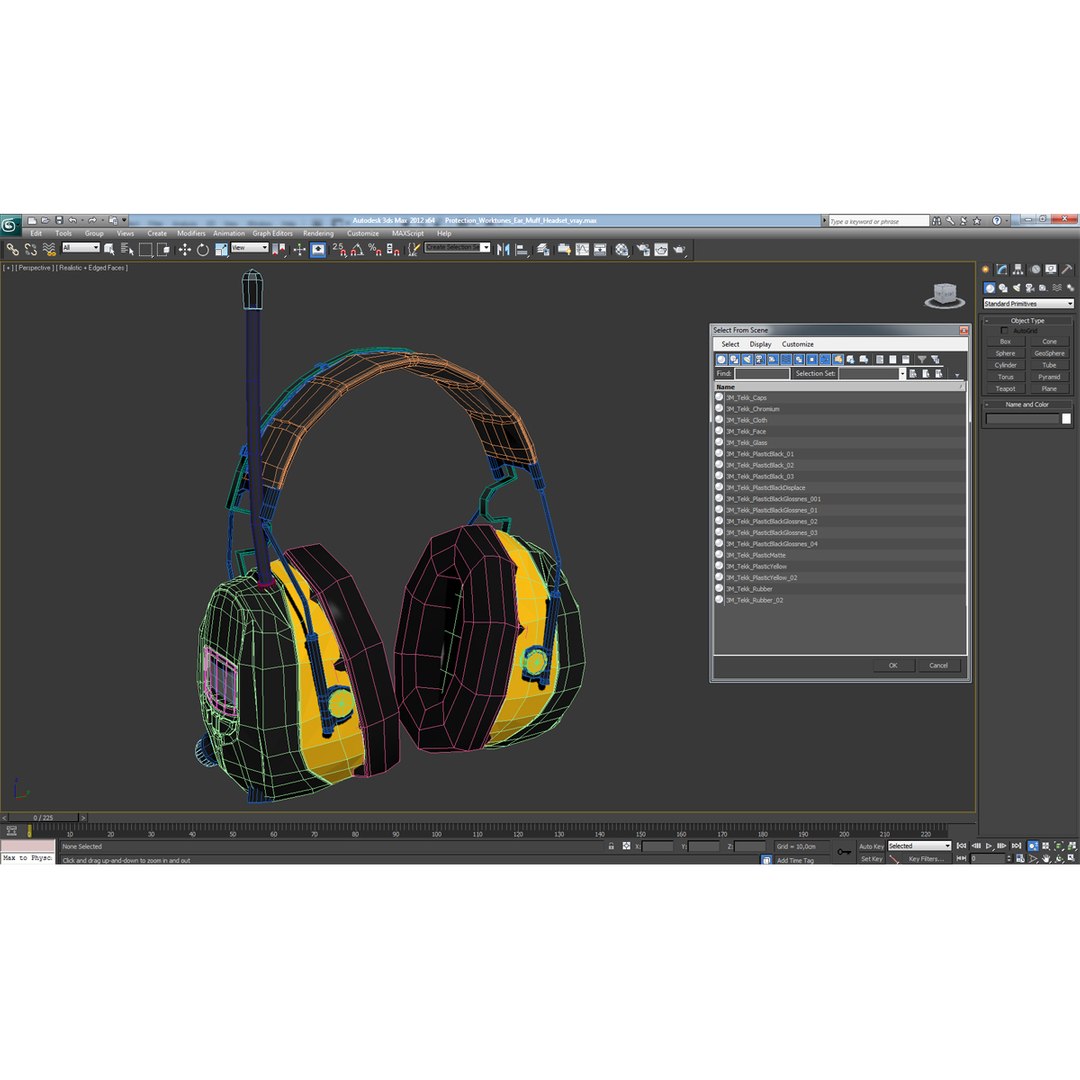Click the Set Key button
The height and width of the screenshot is (1080, 1080).
pos(871,859)
